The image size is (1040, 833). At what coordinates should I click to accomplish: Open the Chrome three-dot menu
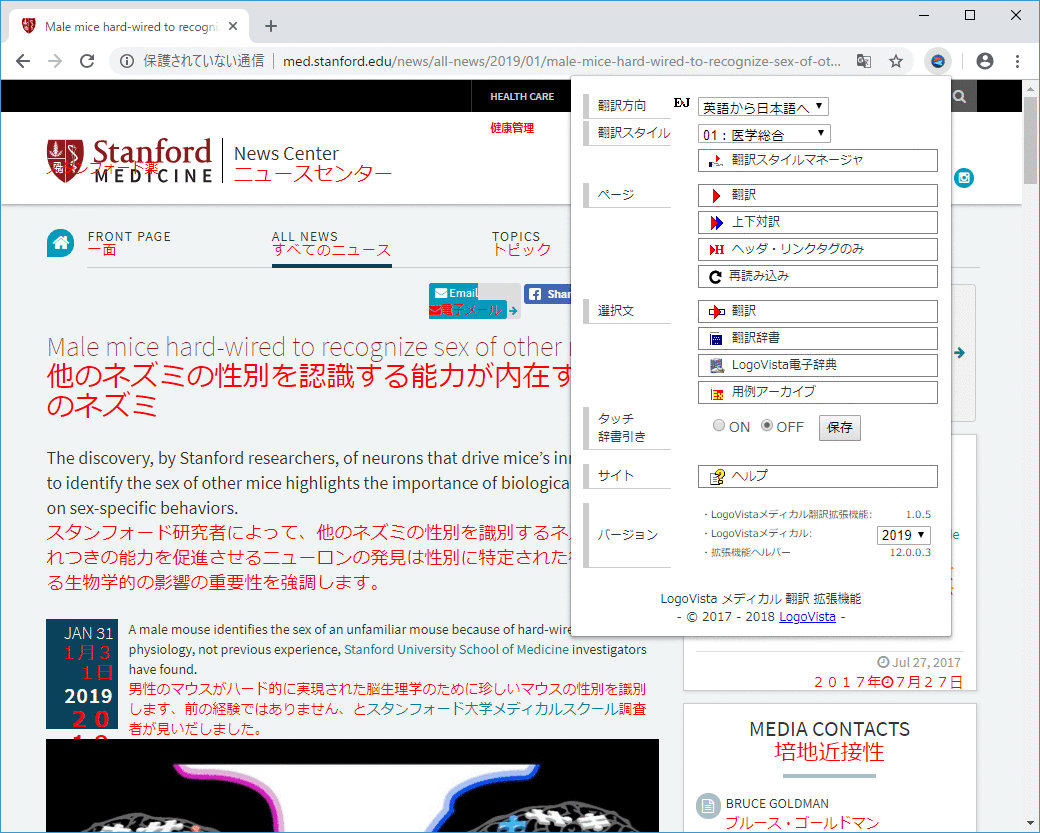[x=1017, y=61]
